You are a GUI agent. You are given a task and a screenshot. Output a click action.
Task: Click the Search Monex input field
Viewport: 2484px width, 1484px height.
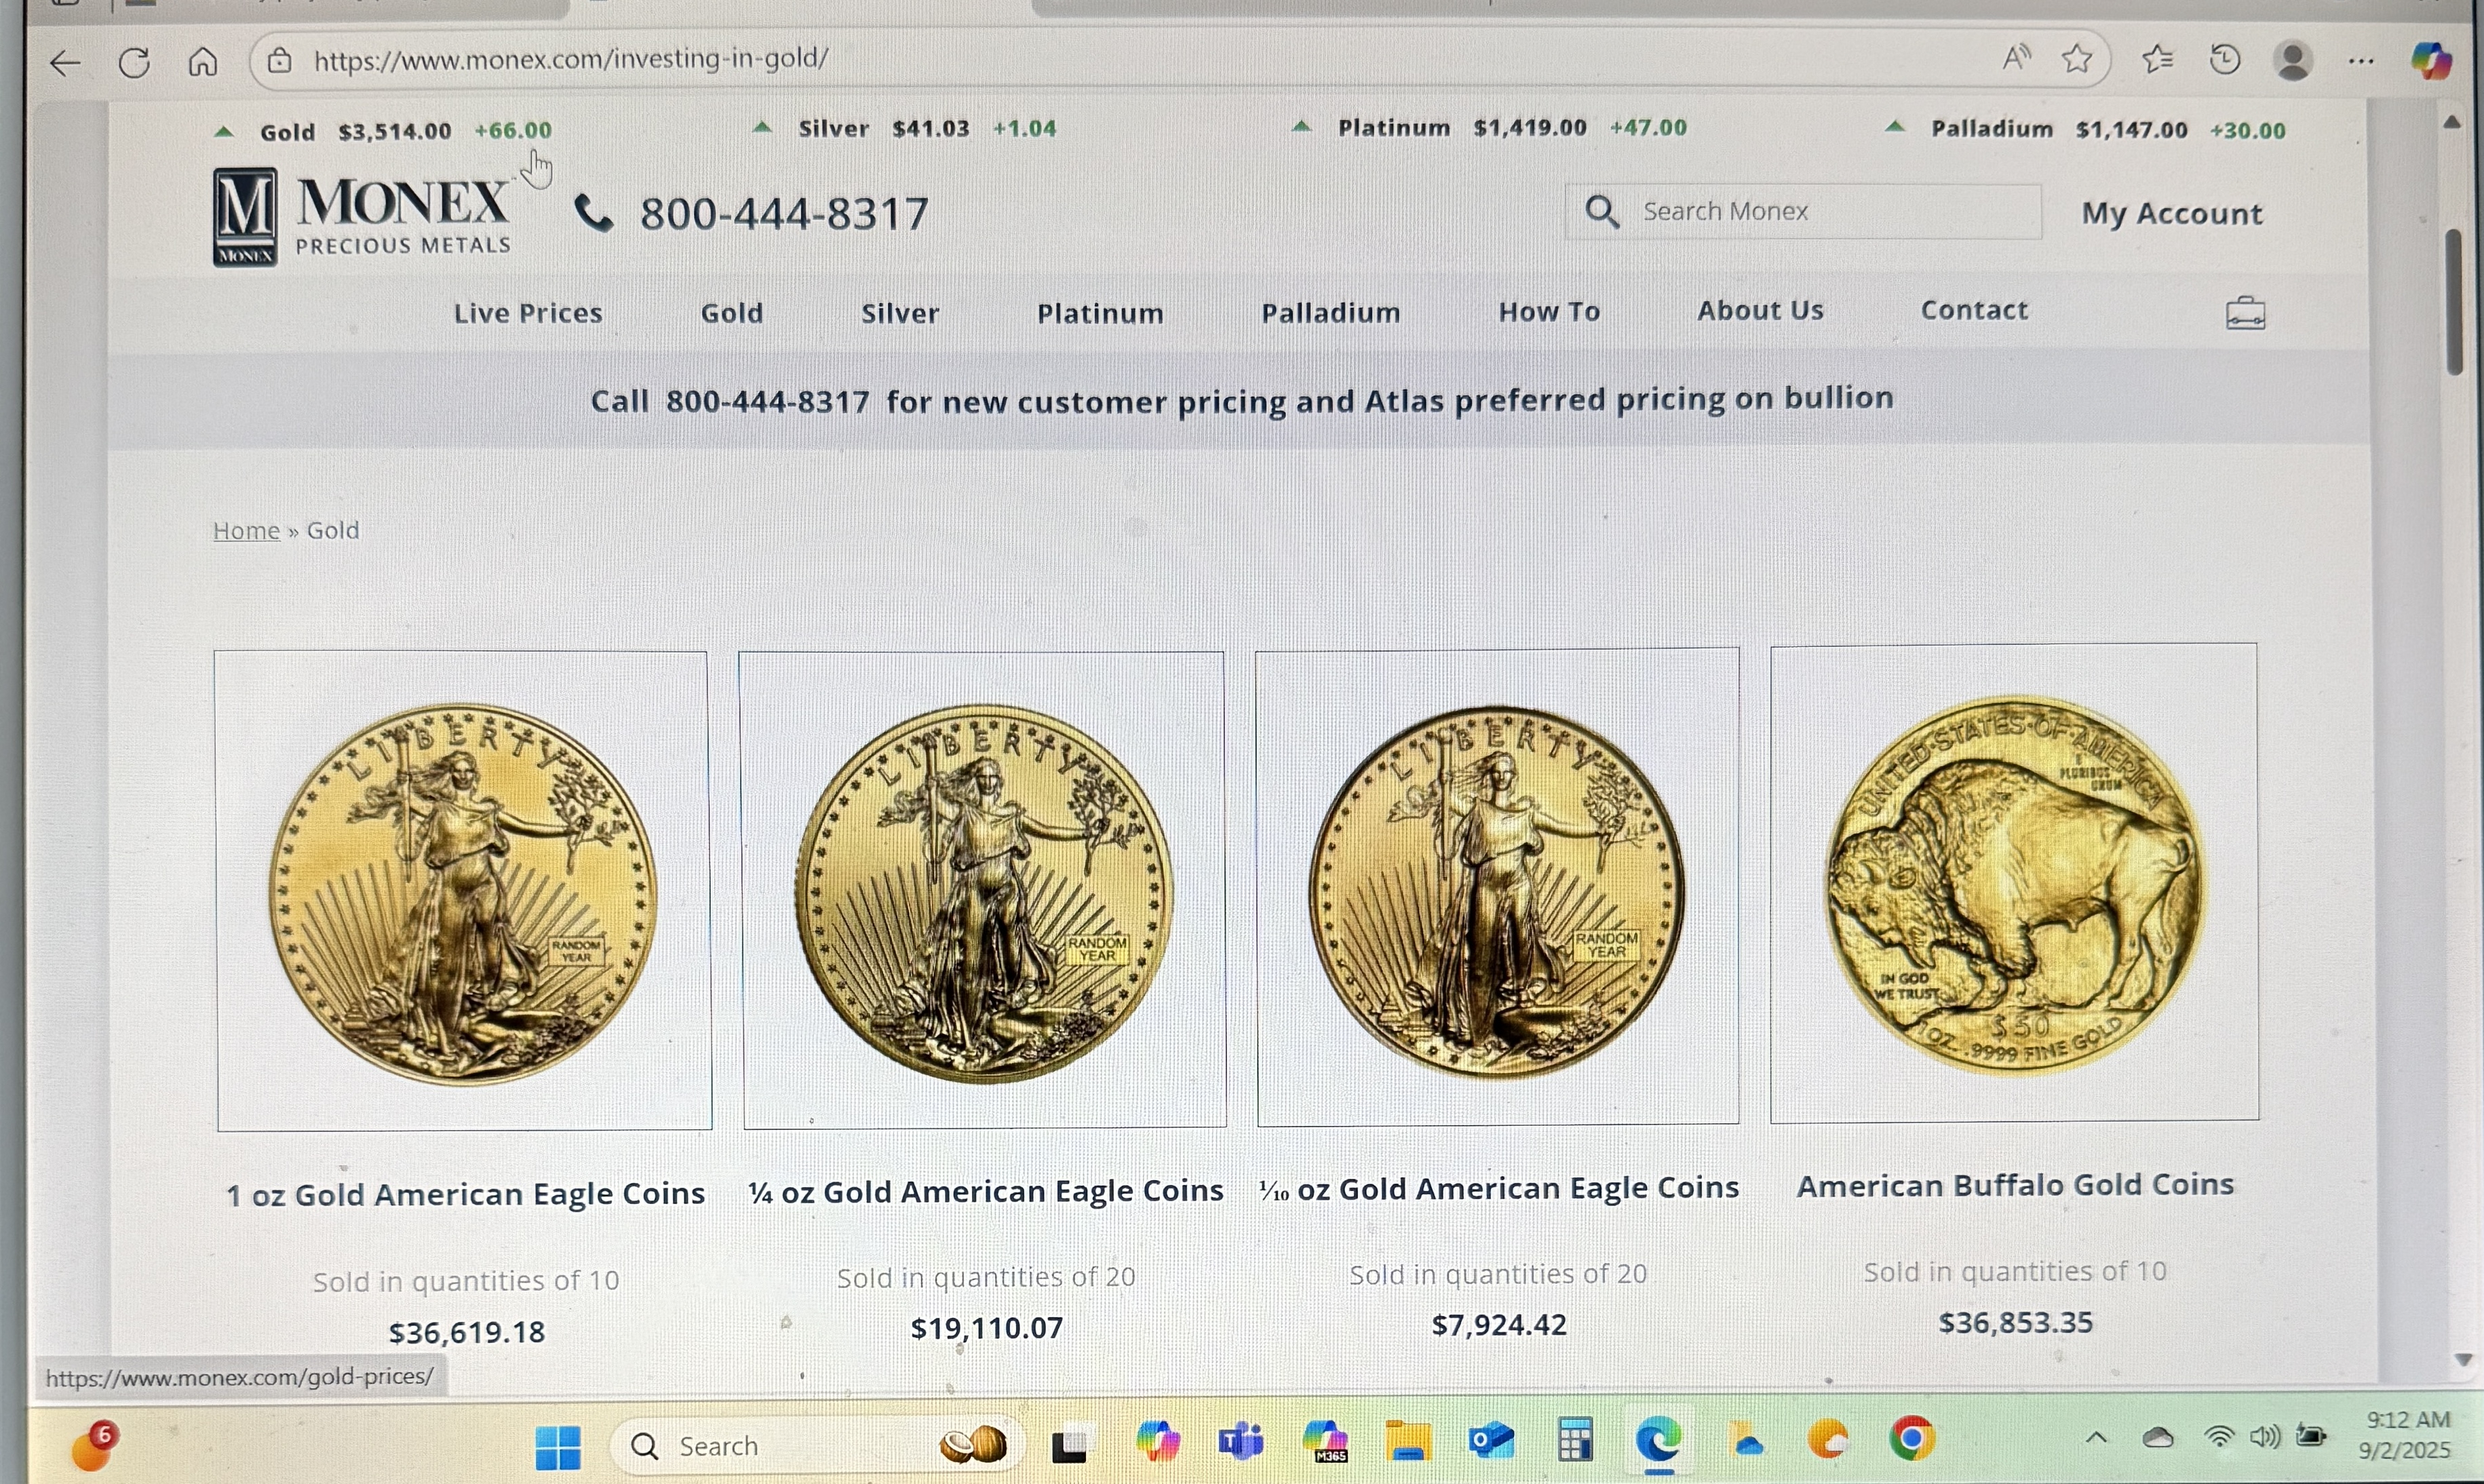click(1802, 211)
